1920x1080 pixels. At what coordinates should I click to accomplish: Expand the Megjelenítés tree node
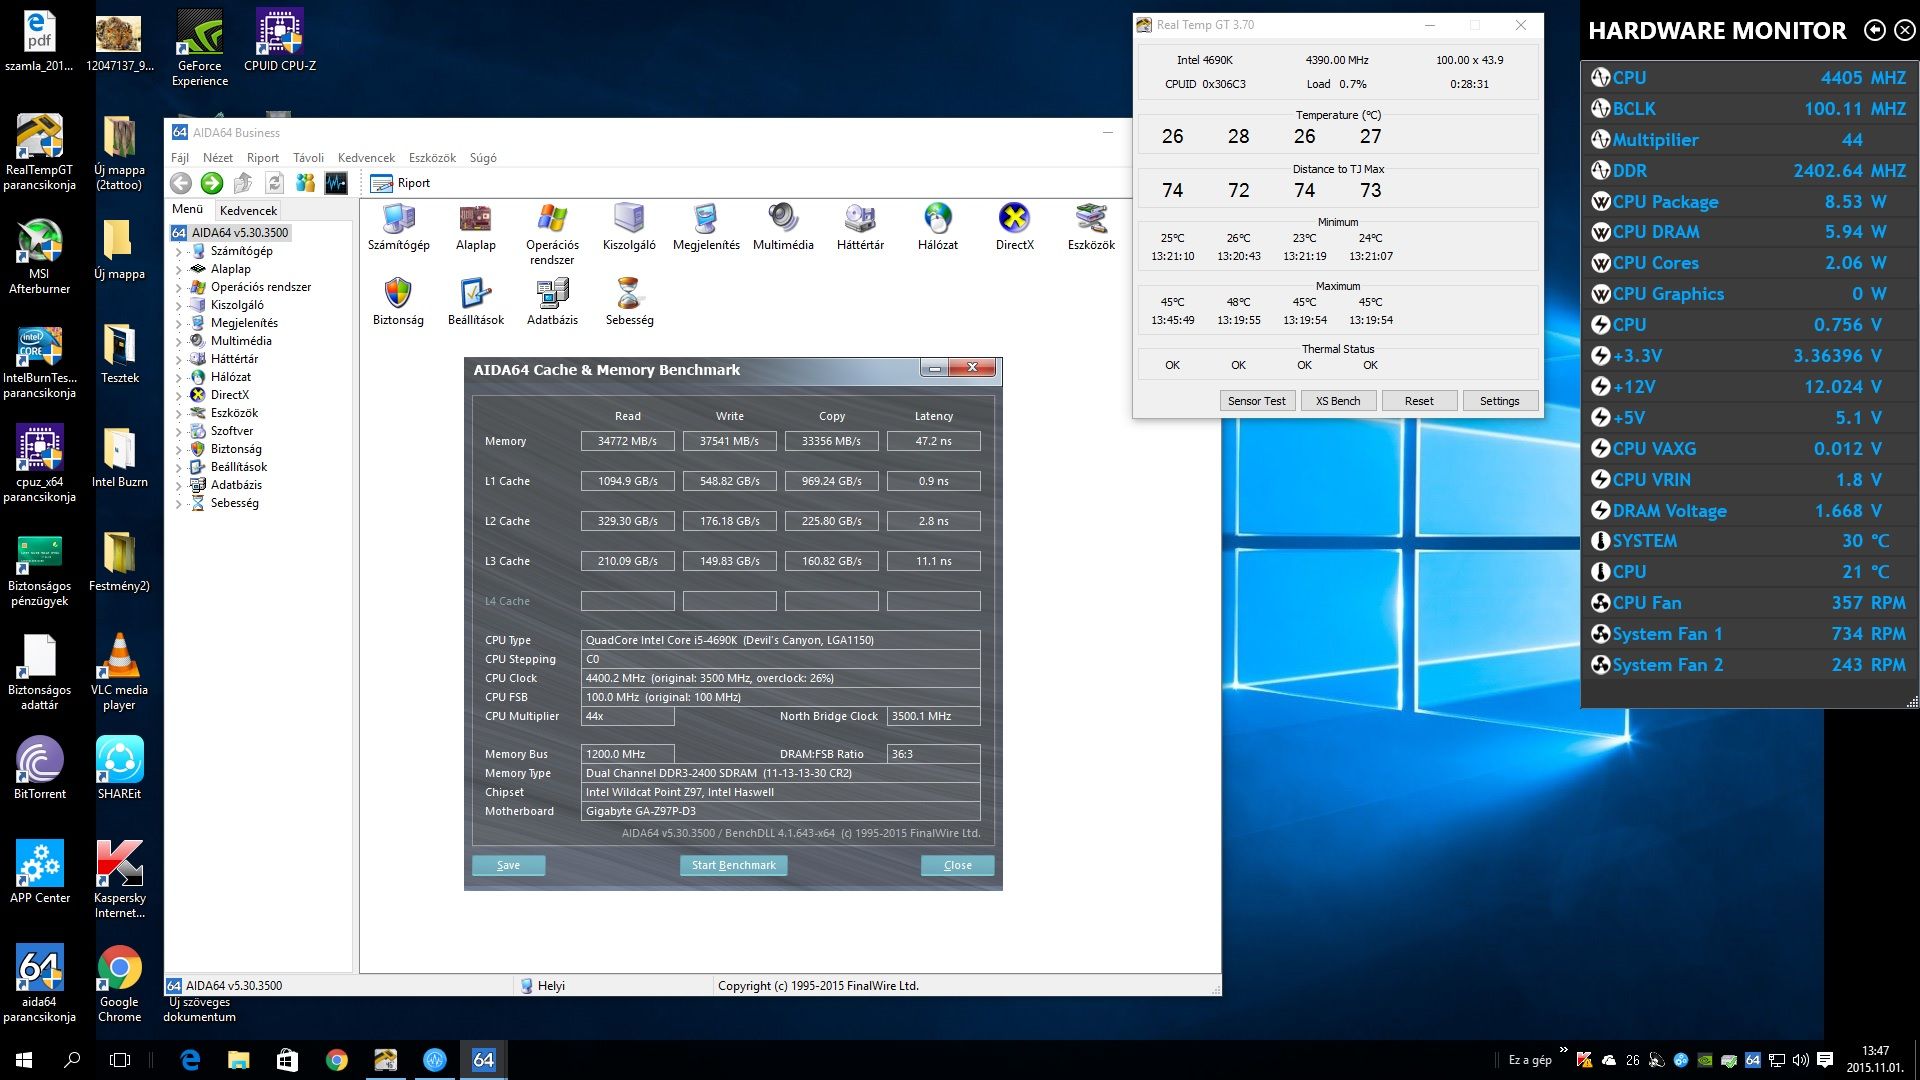pos(179,323)
